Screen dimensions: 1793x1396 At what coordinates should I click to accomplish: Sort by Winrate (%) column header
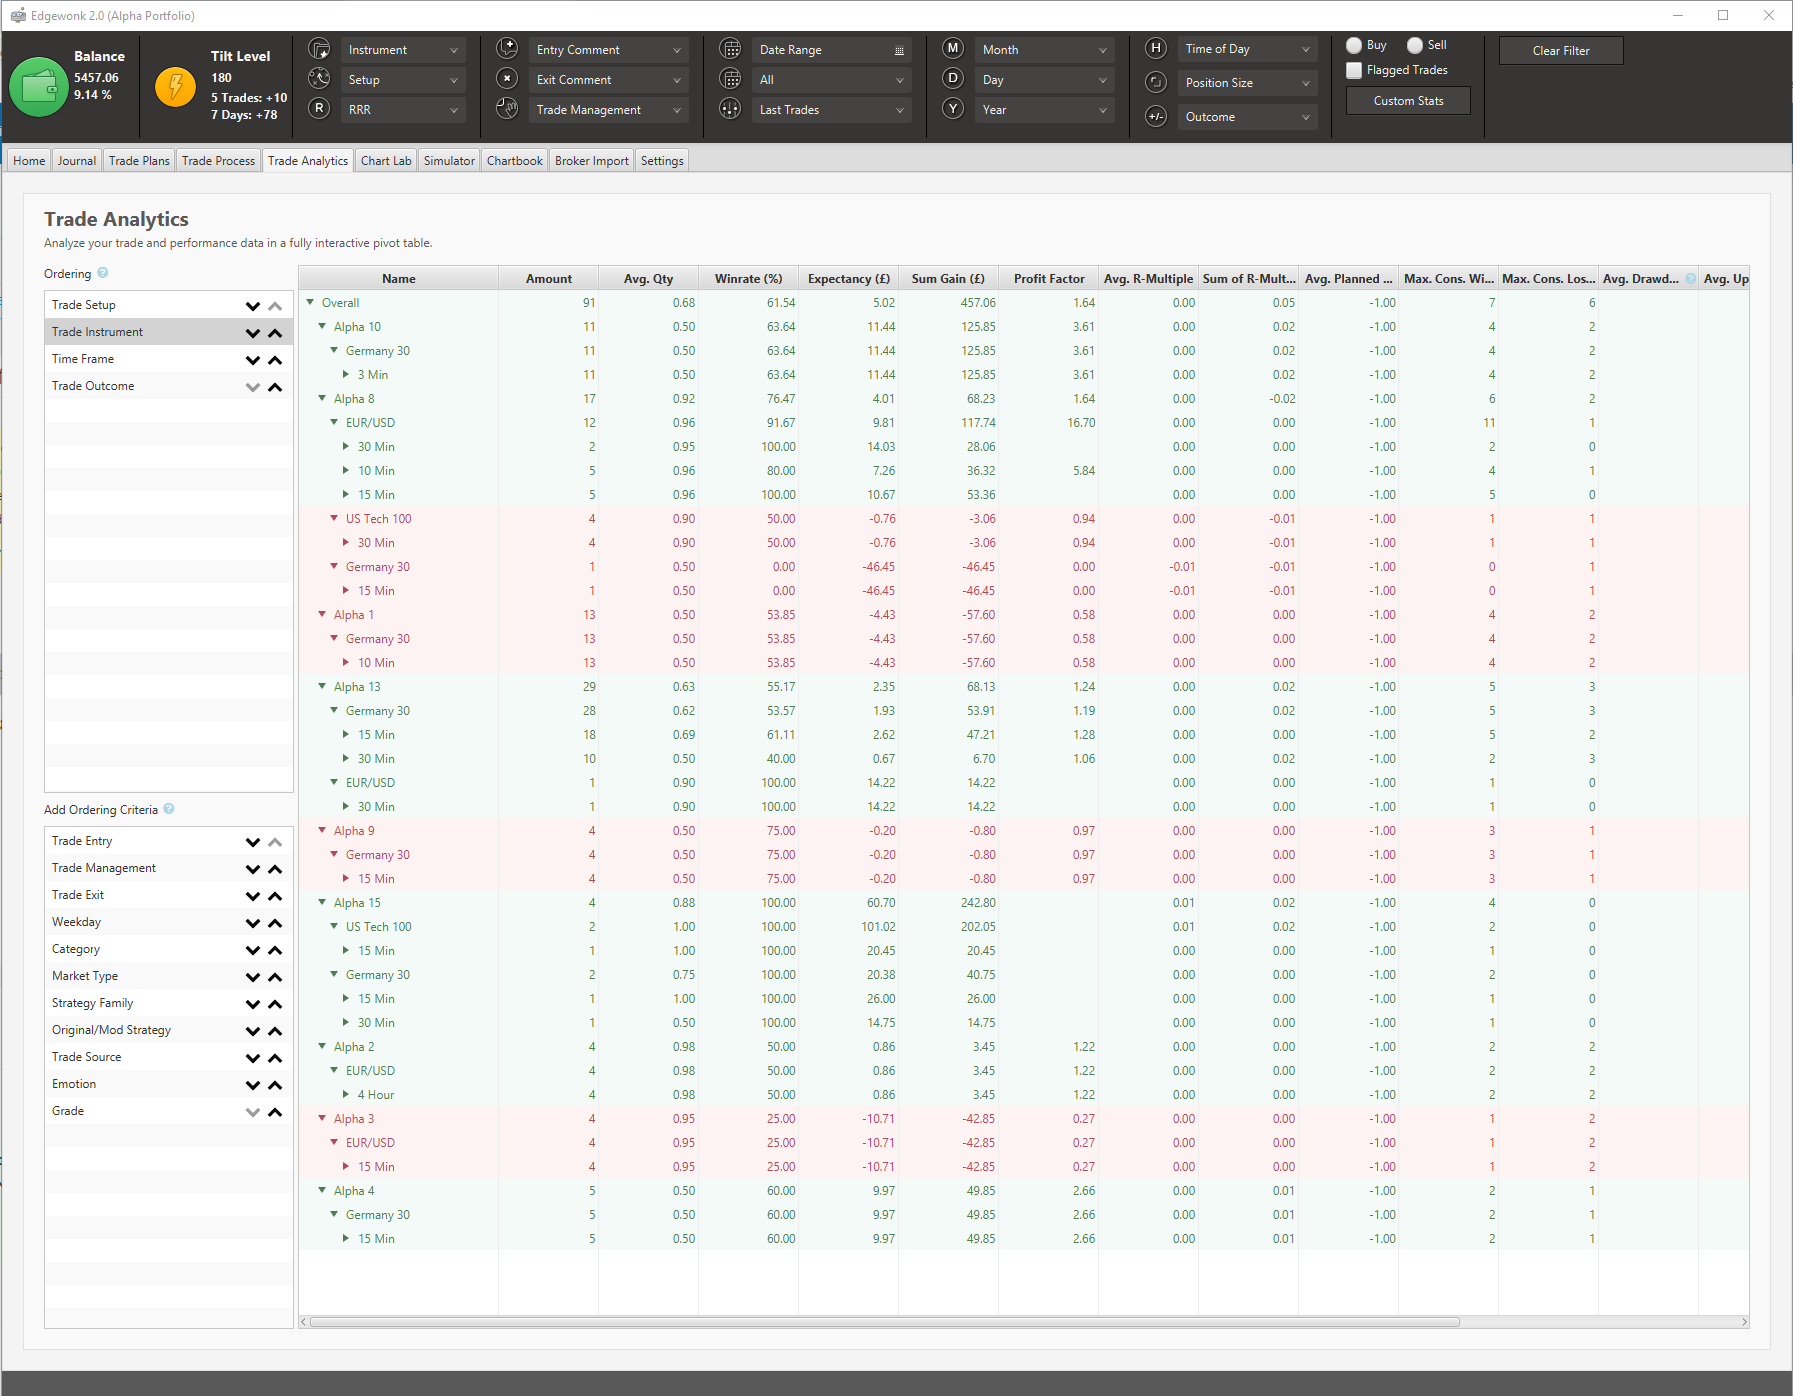point(748,279)
